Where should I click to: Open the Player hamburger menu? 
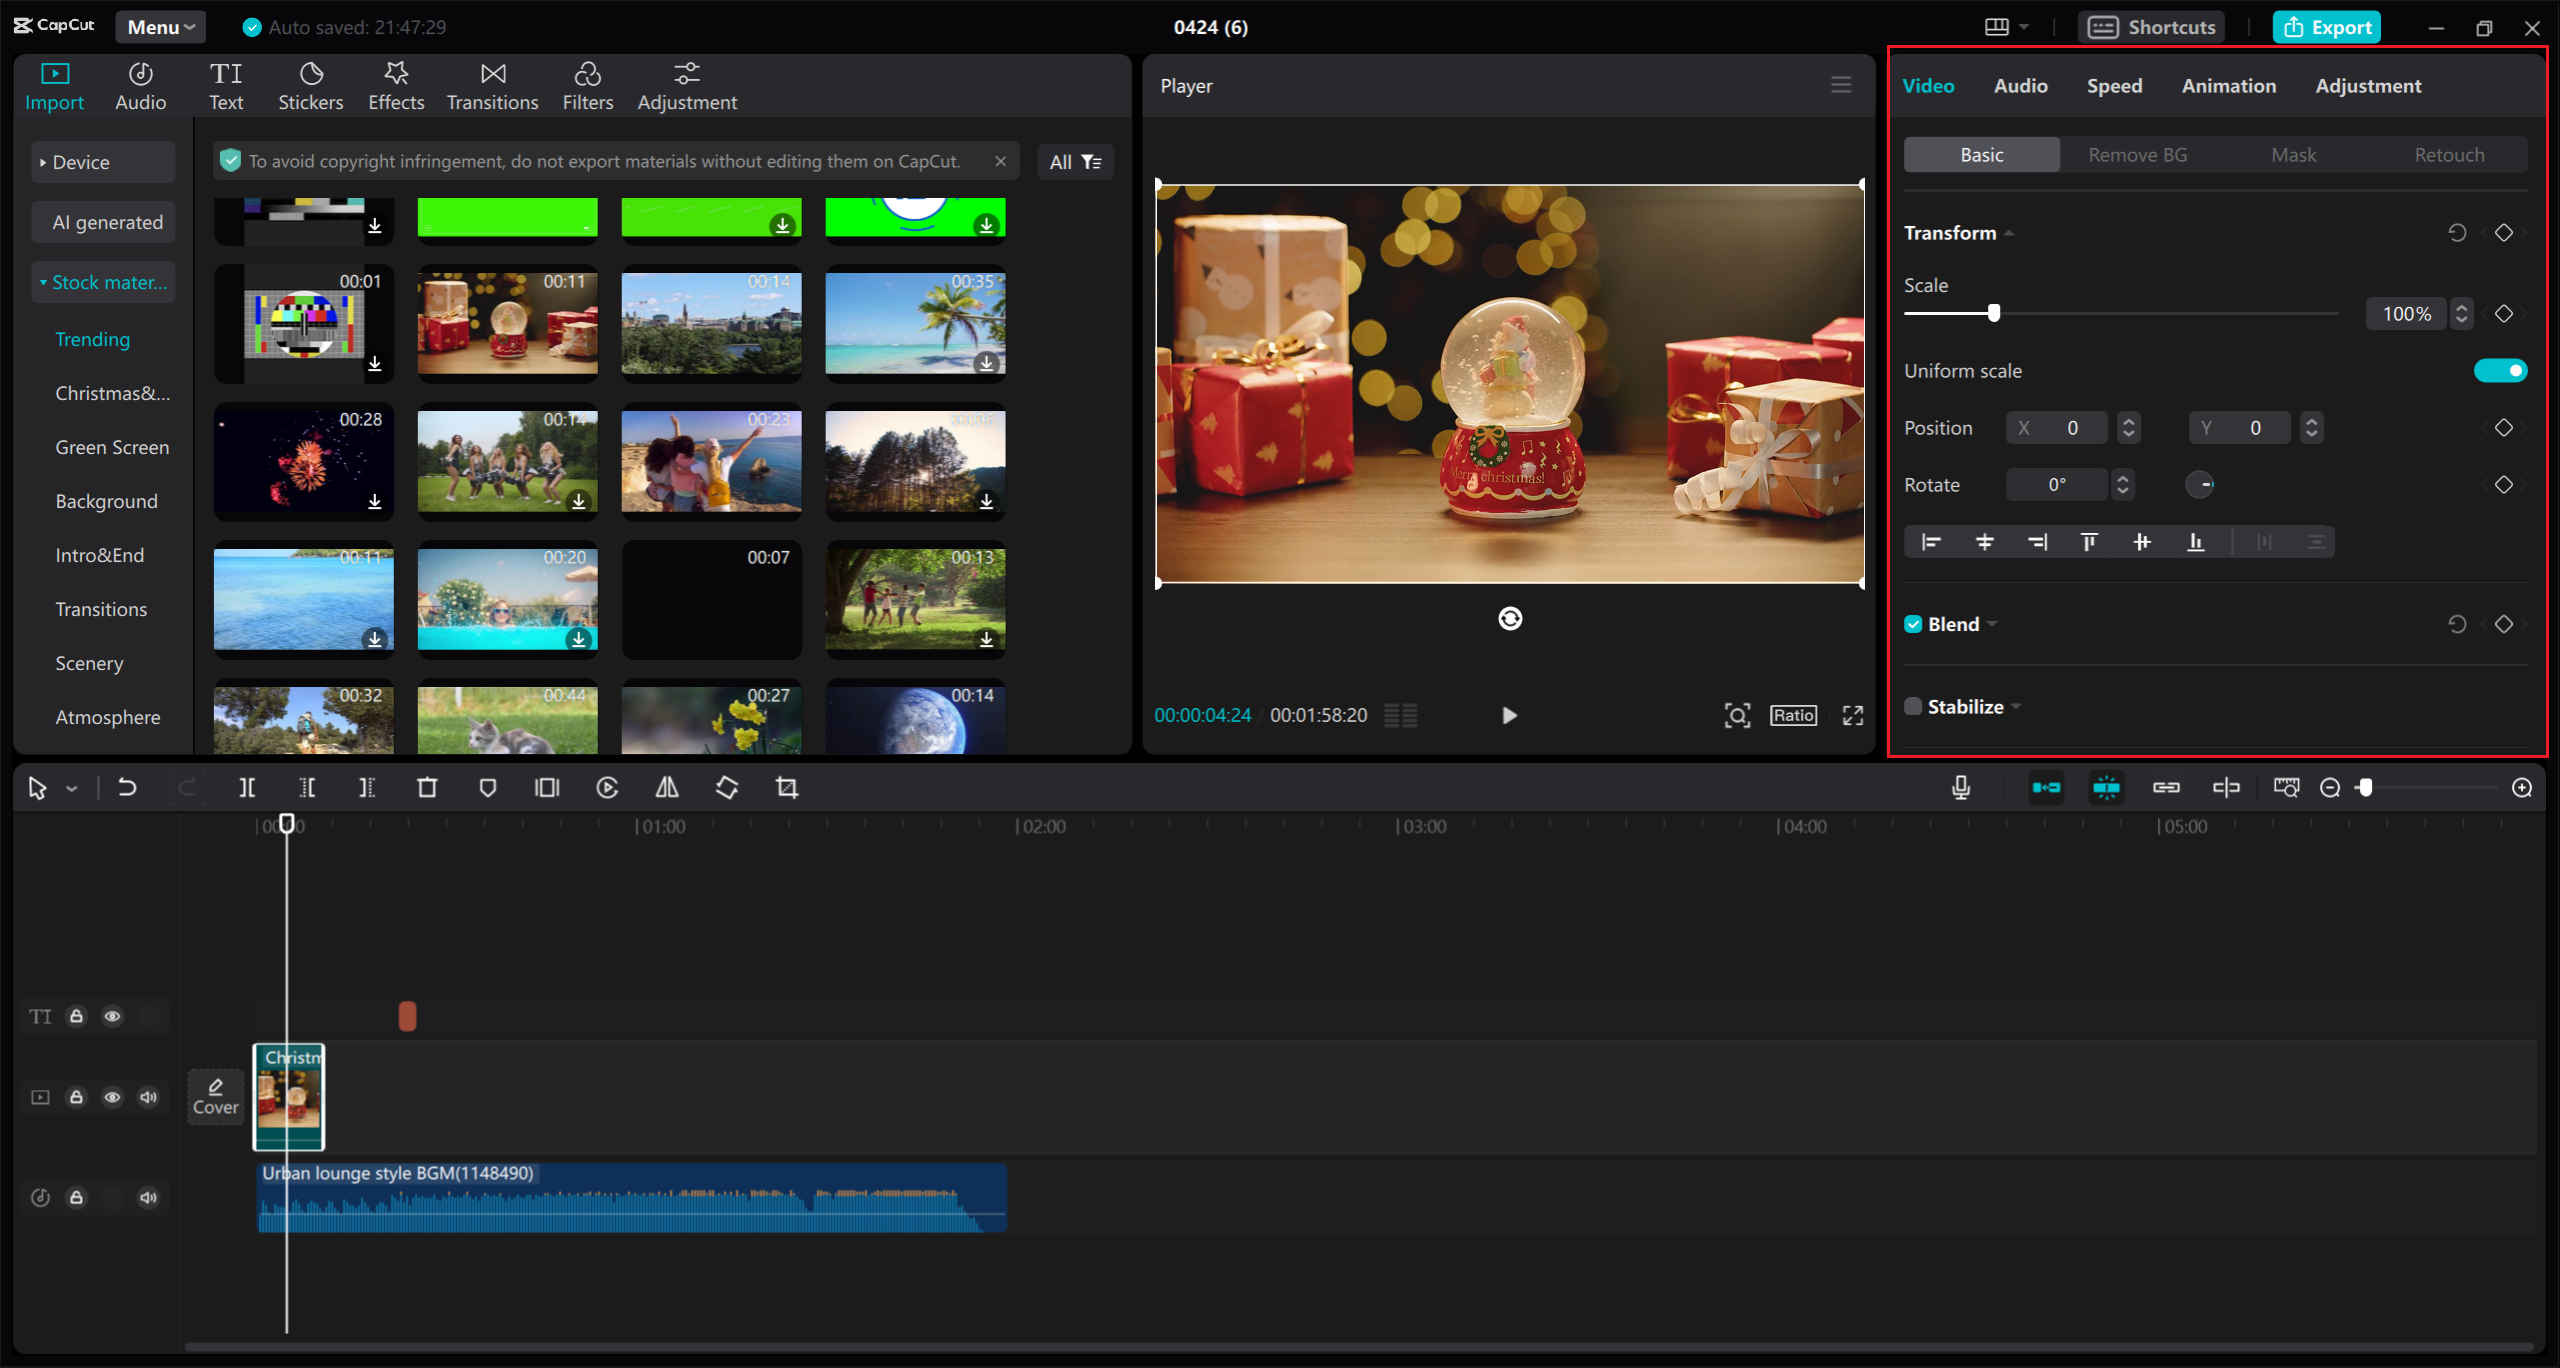[x=1841, y=85]
